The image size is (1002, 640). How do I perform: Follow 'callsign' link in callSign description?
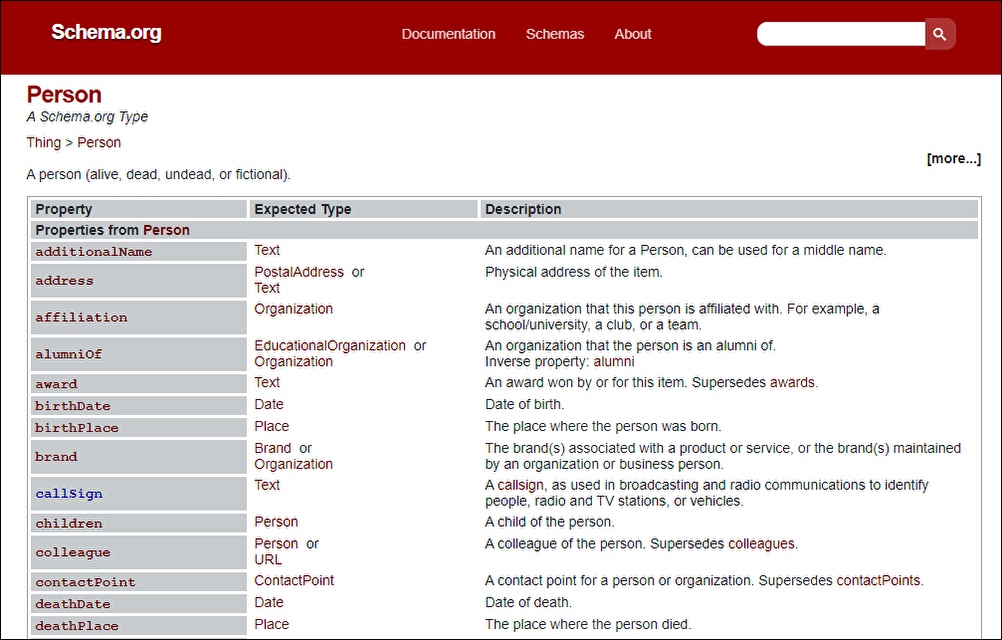(521, 485)
